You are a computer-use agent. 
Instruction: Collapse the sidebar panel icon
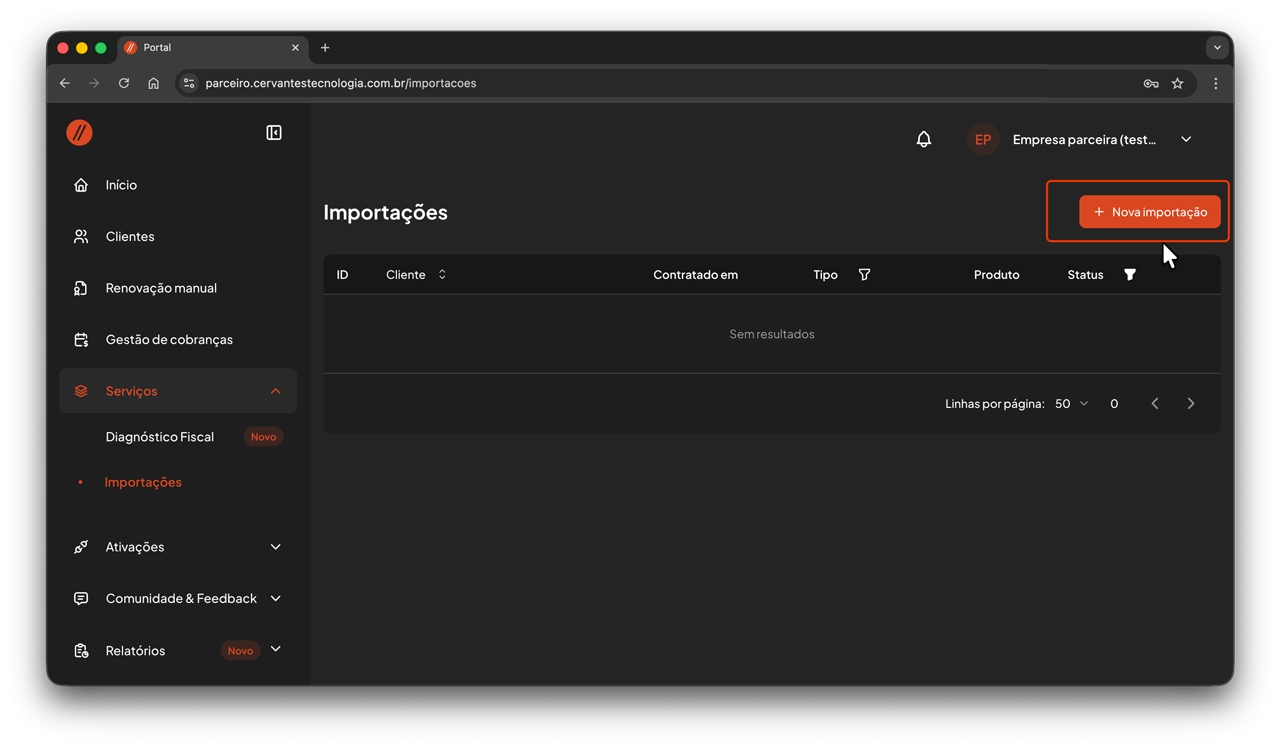click(x=274, y=133)
